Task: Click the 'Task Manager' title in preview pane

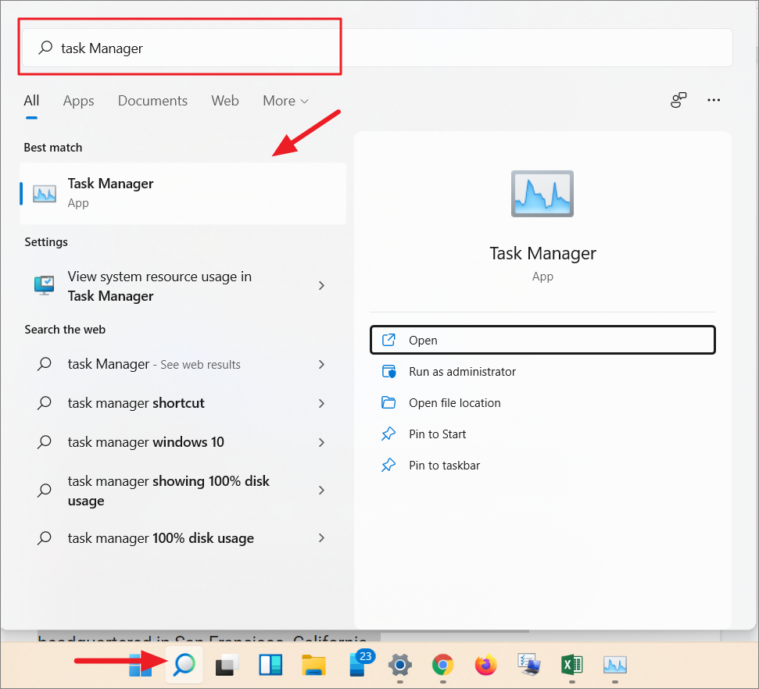Action: point(543,253)
